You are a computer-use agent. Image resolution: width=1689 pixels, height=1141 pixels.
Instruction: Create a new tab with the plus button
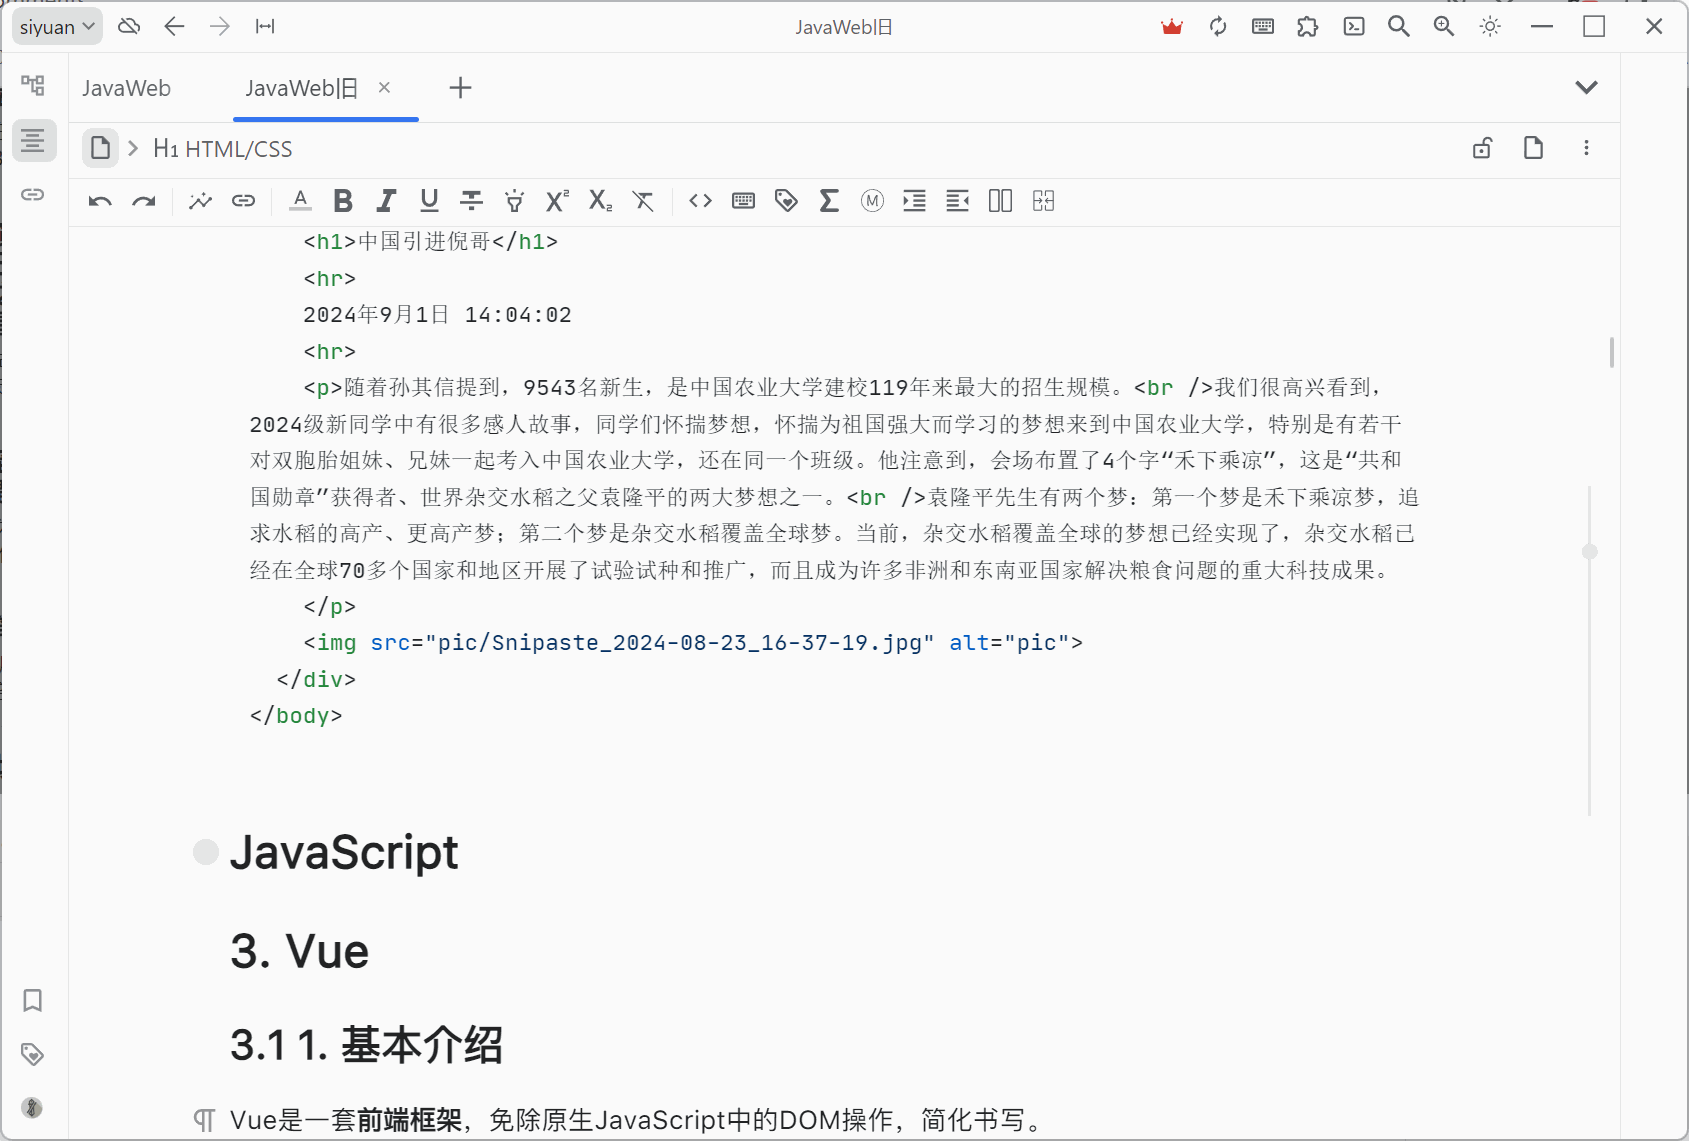460,88
